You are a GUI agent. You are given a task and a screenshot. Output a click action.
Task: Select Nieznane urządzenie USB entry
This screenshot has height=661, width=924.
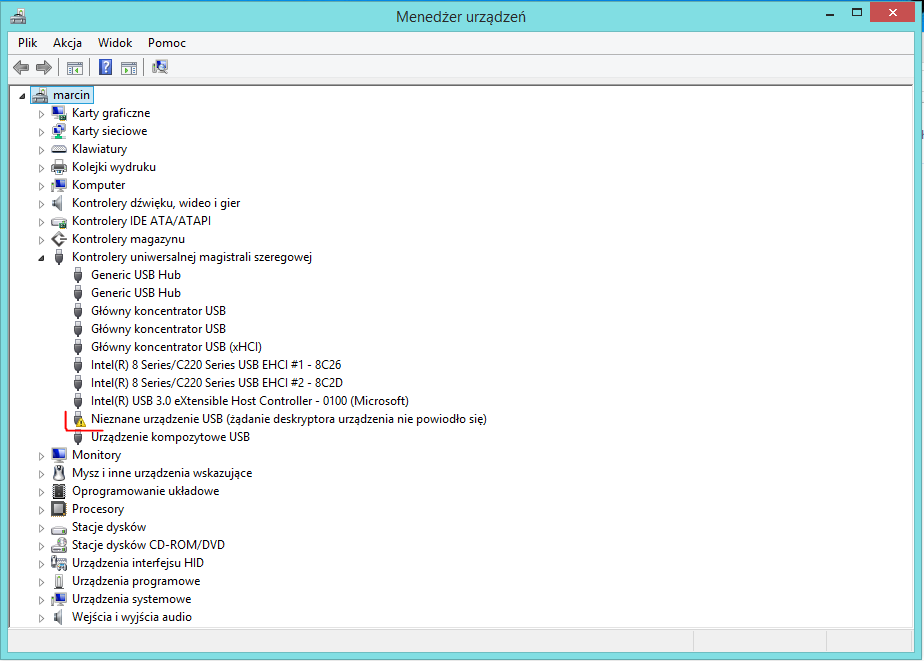coord(289,419)
